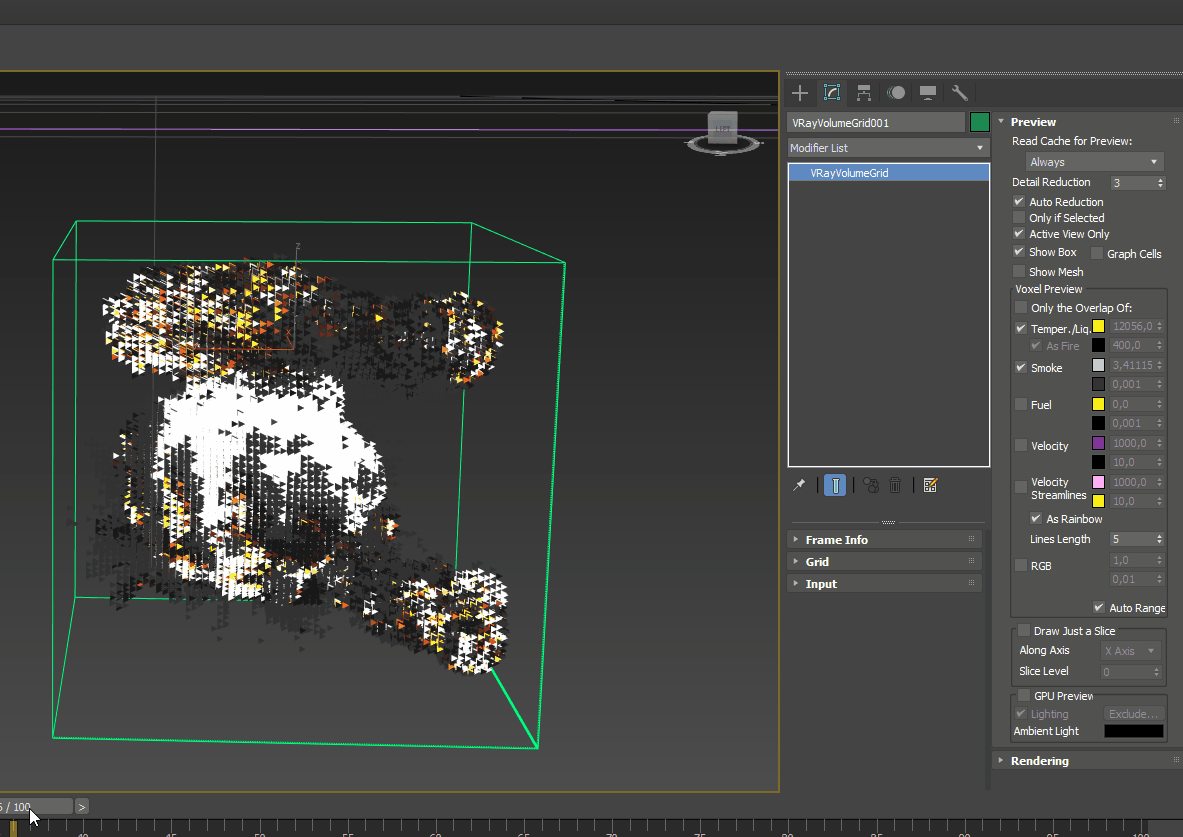Open the Utilities wrench panel icon
The image size is (1183, 837).
pos(960,93)
